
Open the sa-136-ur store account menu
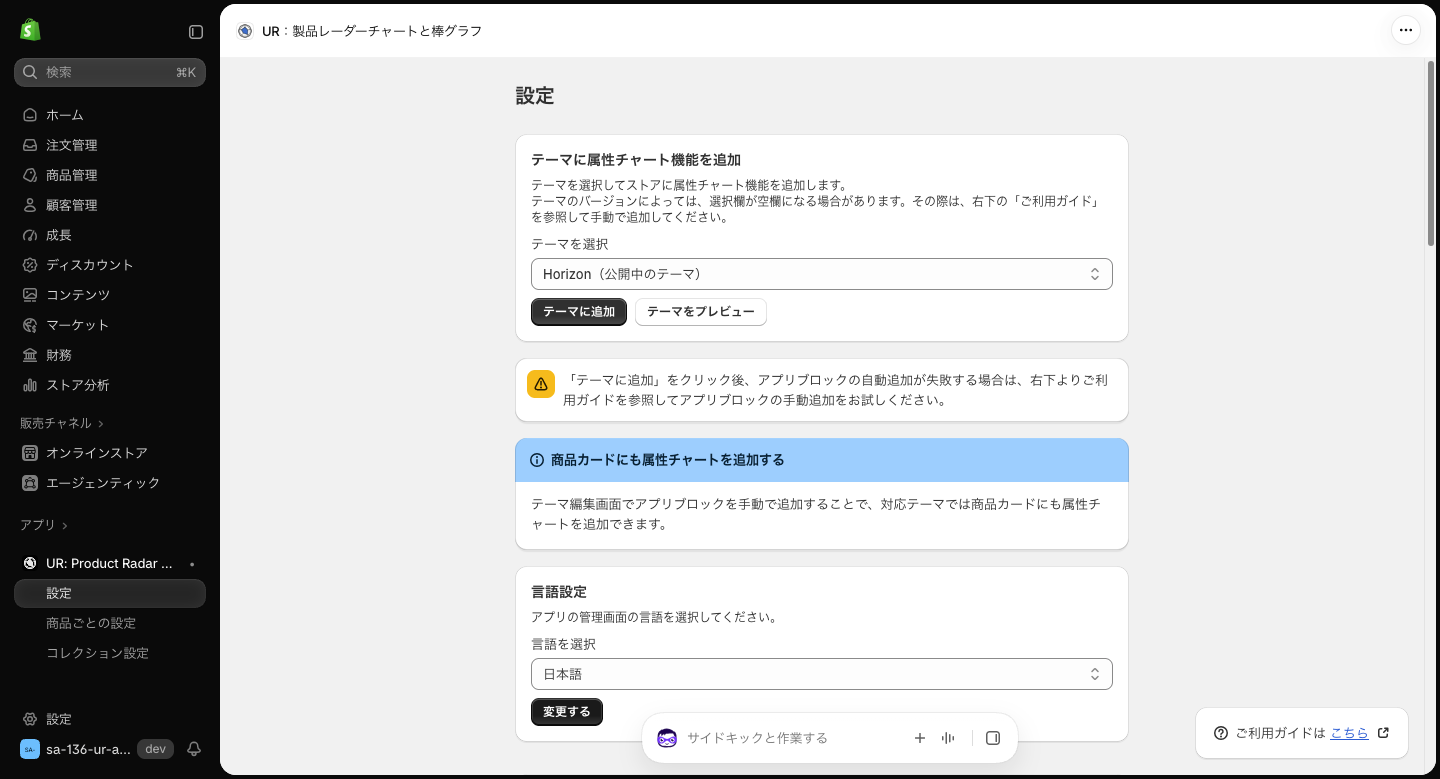[x=76, y=749]
